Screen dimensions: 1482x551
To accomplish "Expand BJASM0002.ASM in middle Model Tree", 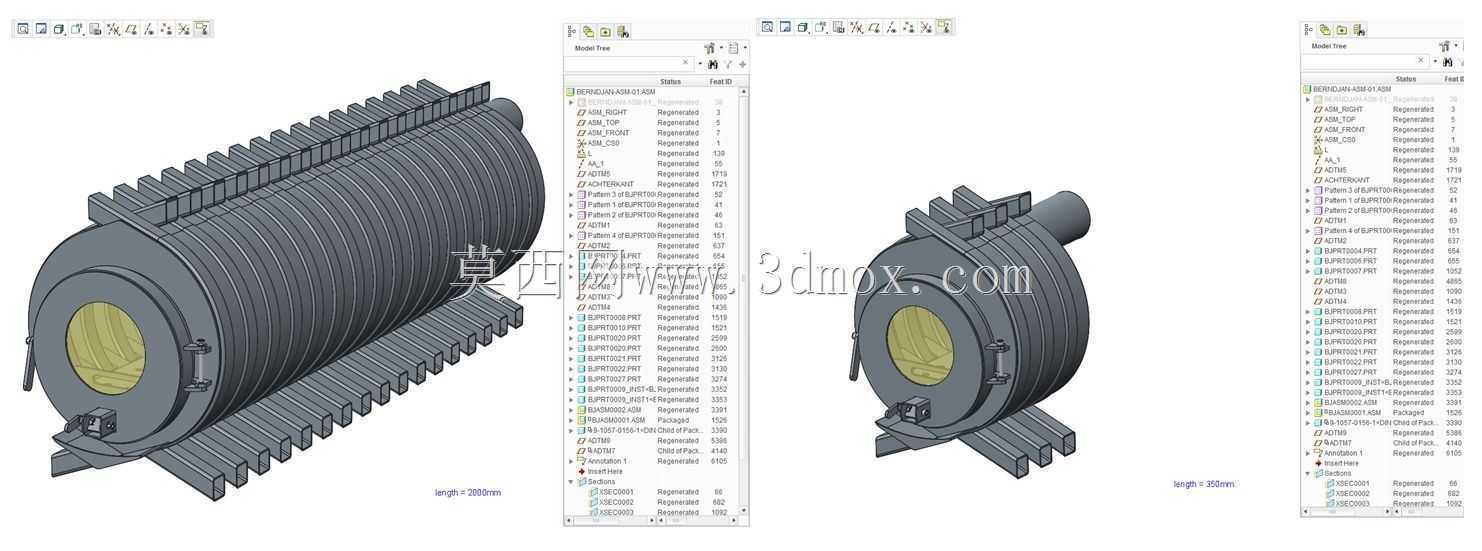I will click(571, 410).
